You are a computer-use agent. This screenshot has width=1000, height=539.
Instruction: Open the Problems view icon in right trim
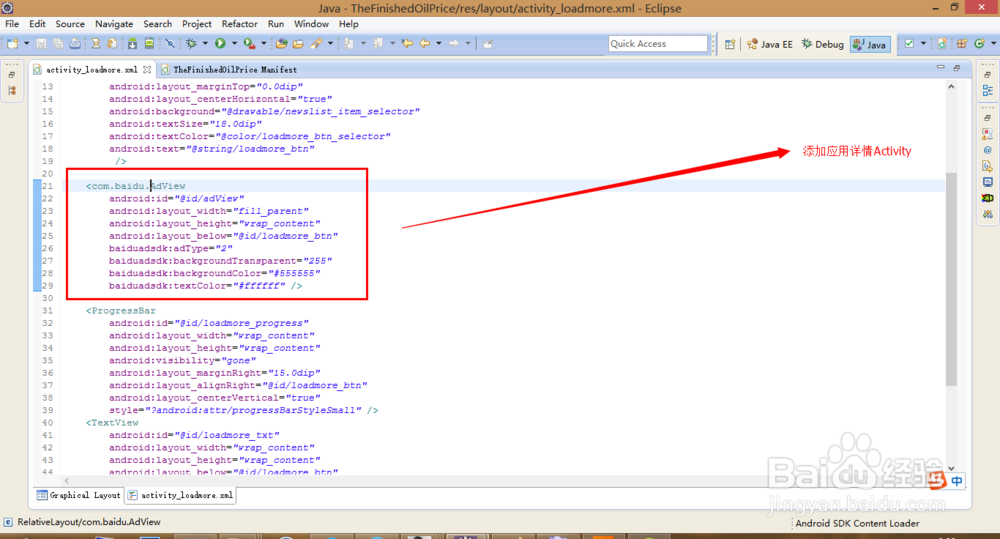pos(987,134)
